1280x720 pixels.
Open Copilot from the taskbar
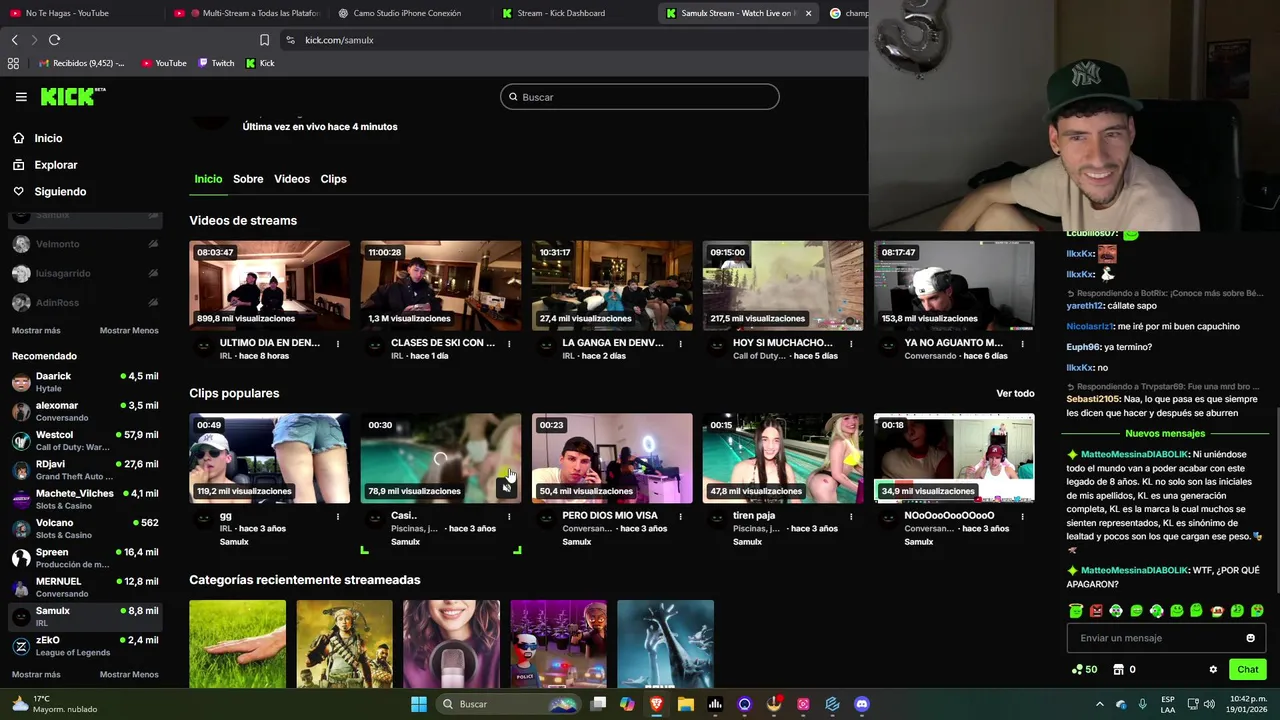pyautogui.click(x=627, y=704)
